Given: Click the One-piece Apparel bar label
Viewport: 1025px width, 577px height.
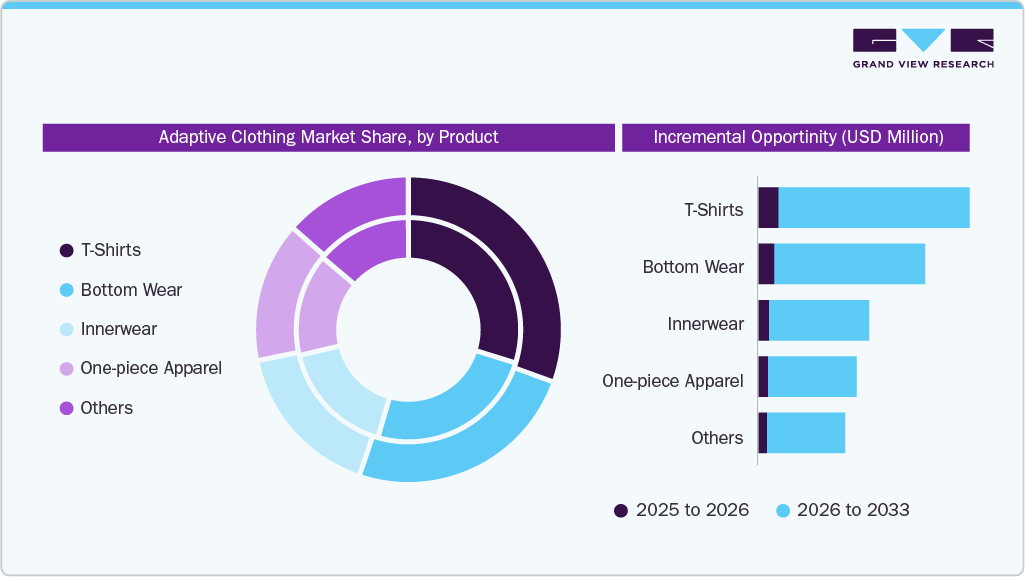Looking at the screenshot, I should tap(672, 381).
